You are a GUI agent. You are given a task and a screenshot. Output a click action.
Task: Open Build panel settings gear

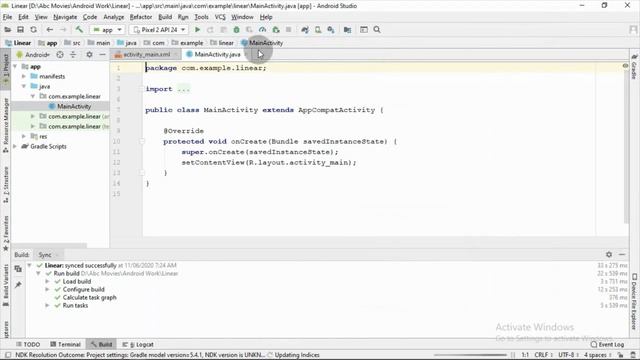[x=609, y=254]
